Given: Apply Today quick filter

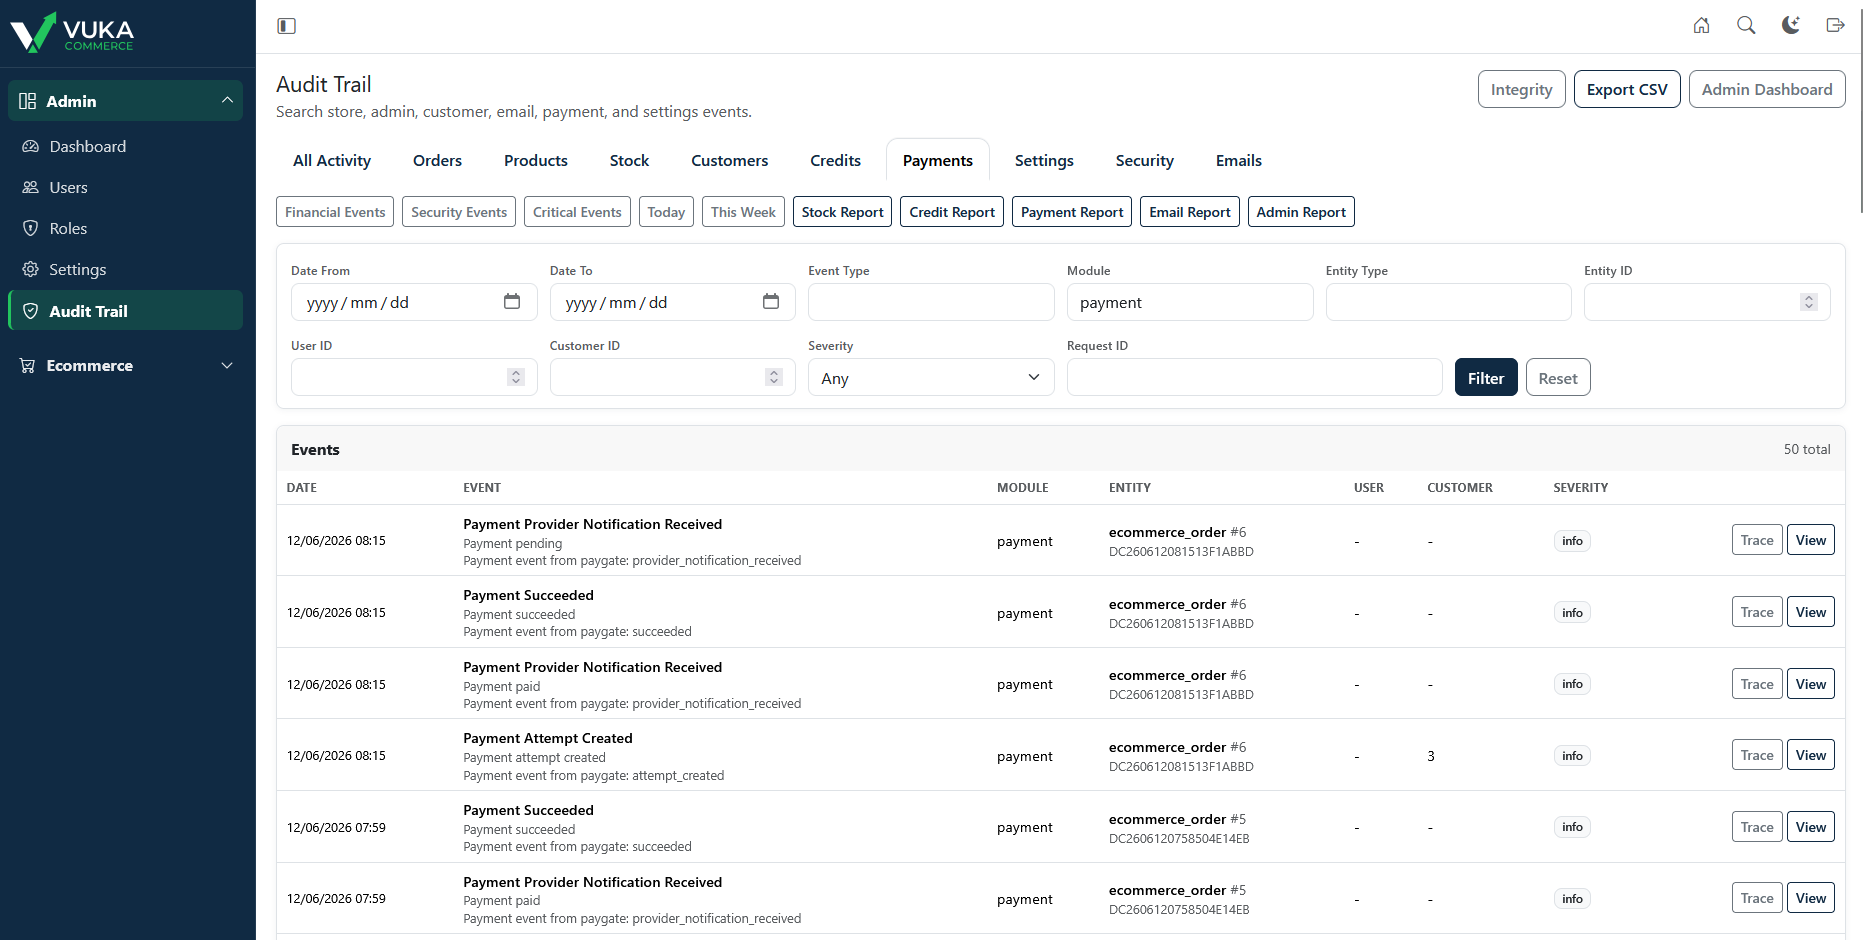Looking at the screenshot, I should [x=666, y=212].
